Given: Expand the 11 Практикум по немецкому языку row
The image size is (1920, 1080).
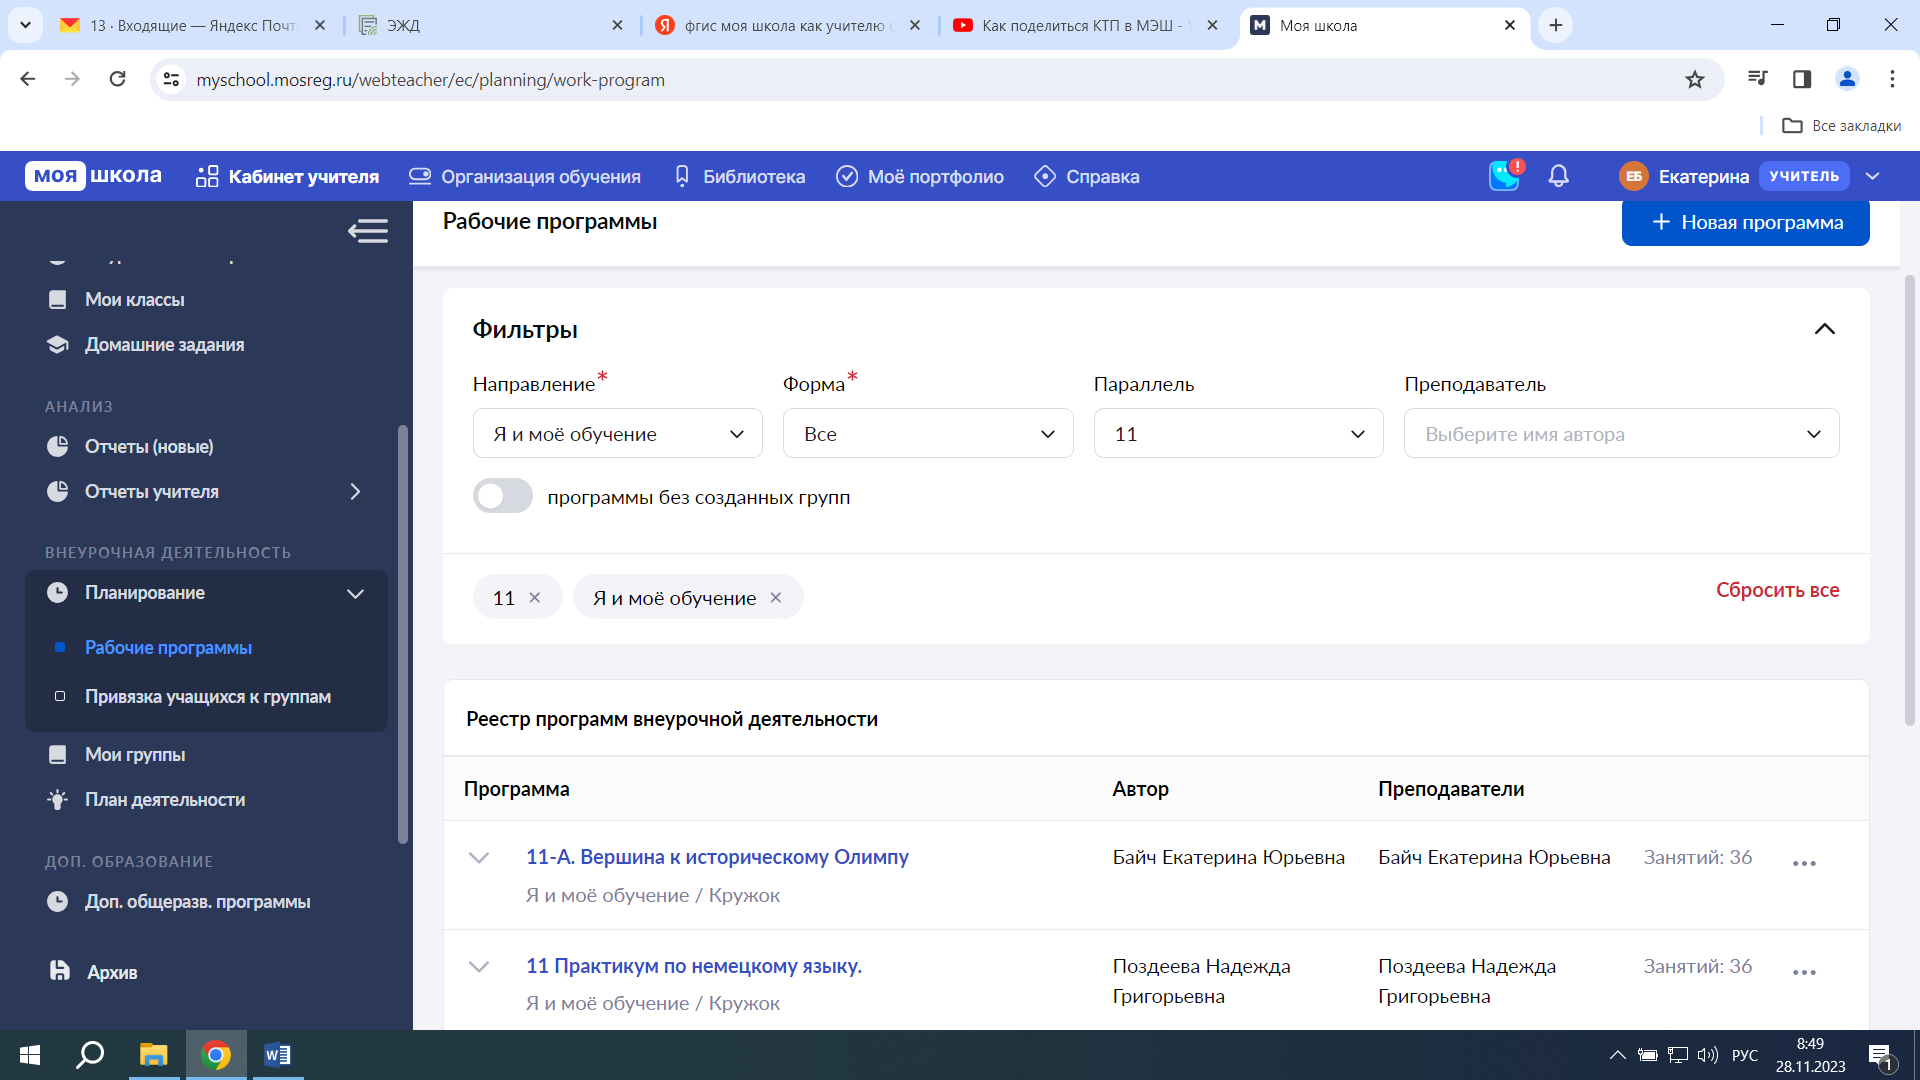Looking at the screenshot, I should [x=479, y=967].
